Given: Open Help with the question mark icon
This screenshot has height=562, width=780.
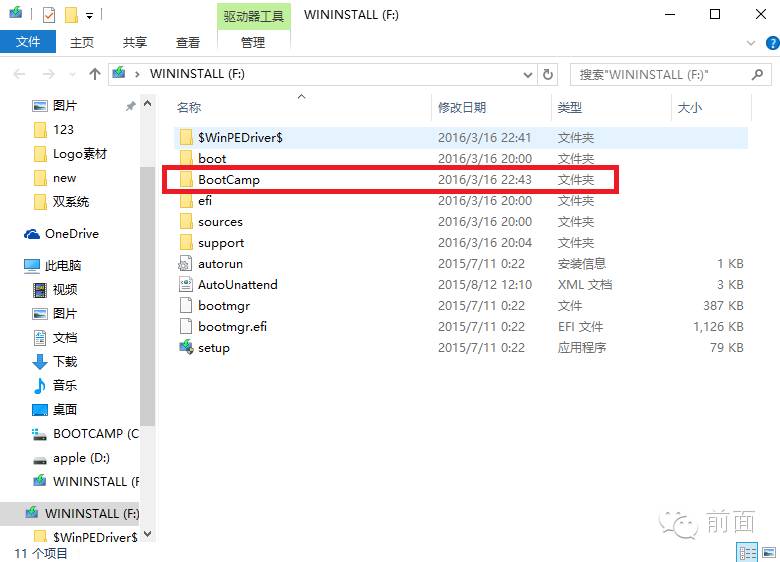Looking at the screenshot, I should (x=773, y=43).
